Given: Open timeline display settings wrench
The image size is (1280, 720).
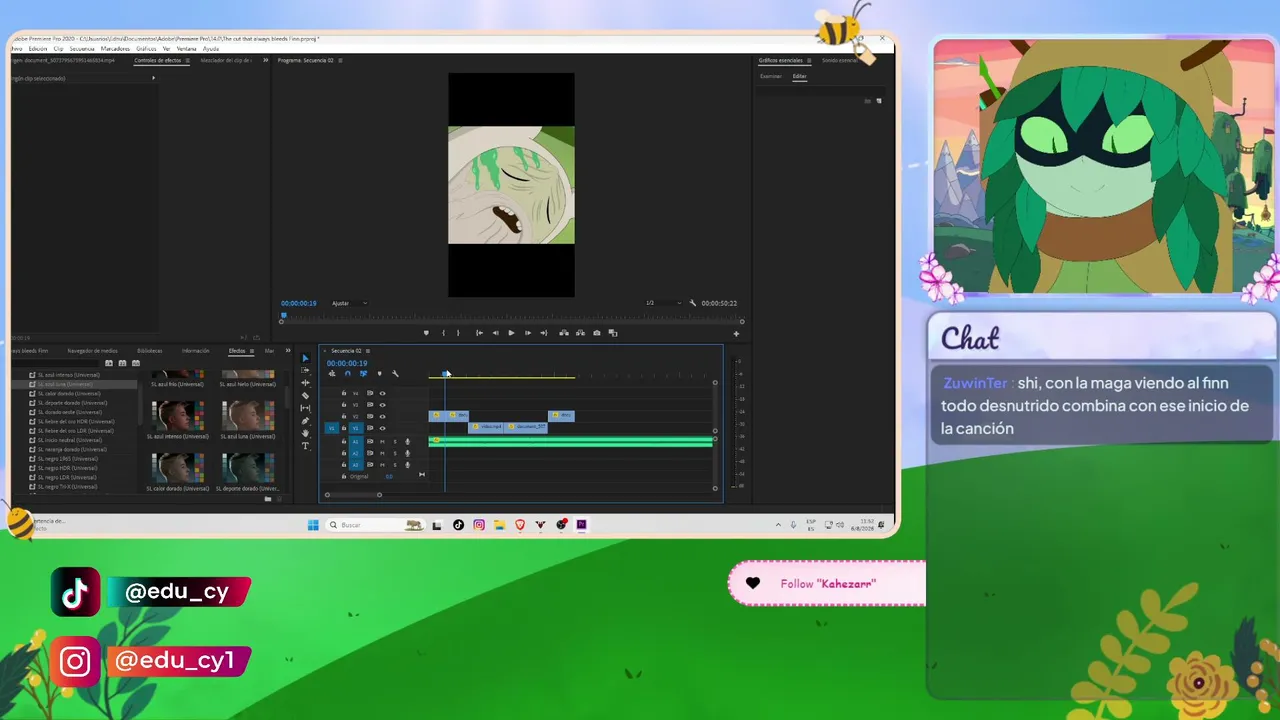Looking at the screenshot, I should (x=395, y=374).
